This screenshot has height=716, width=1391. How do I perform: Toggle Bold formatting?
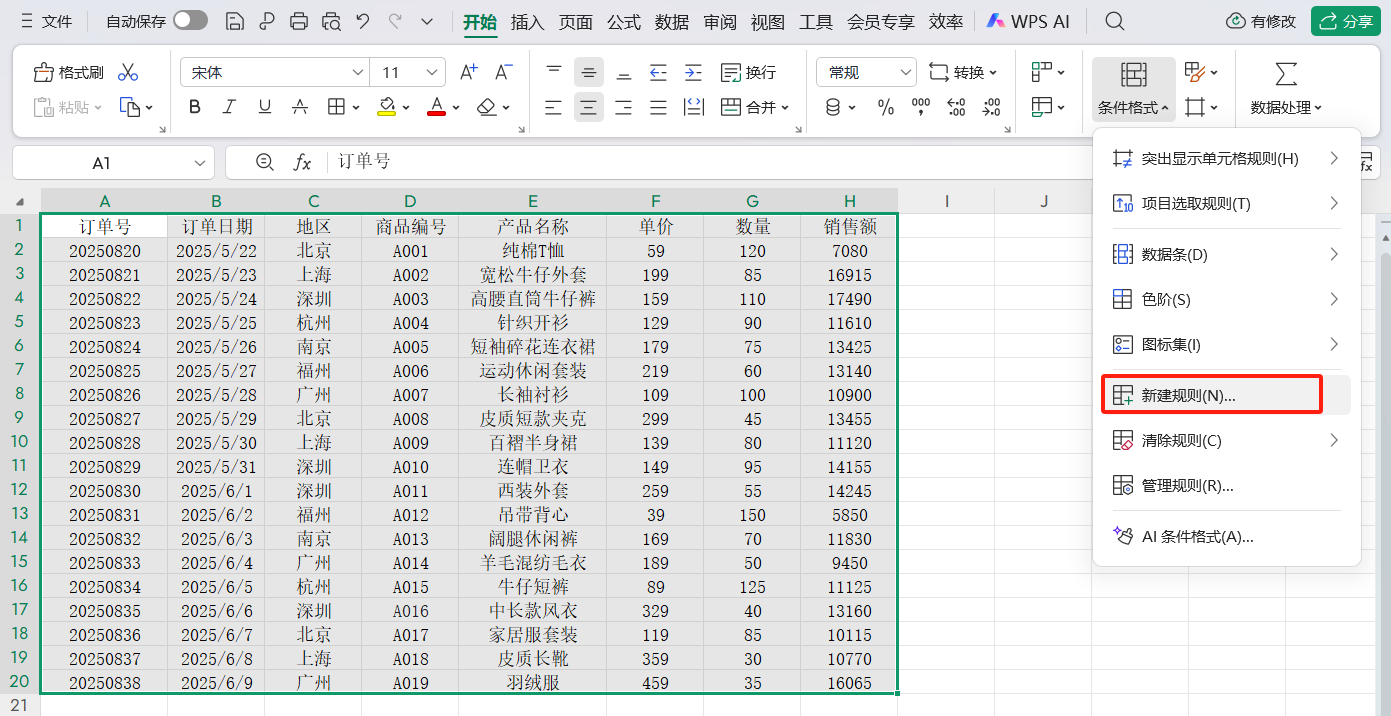pos(195,107)
